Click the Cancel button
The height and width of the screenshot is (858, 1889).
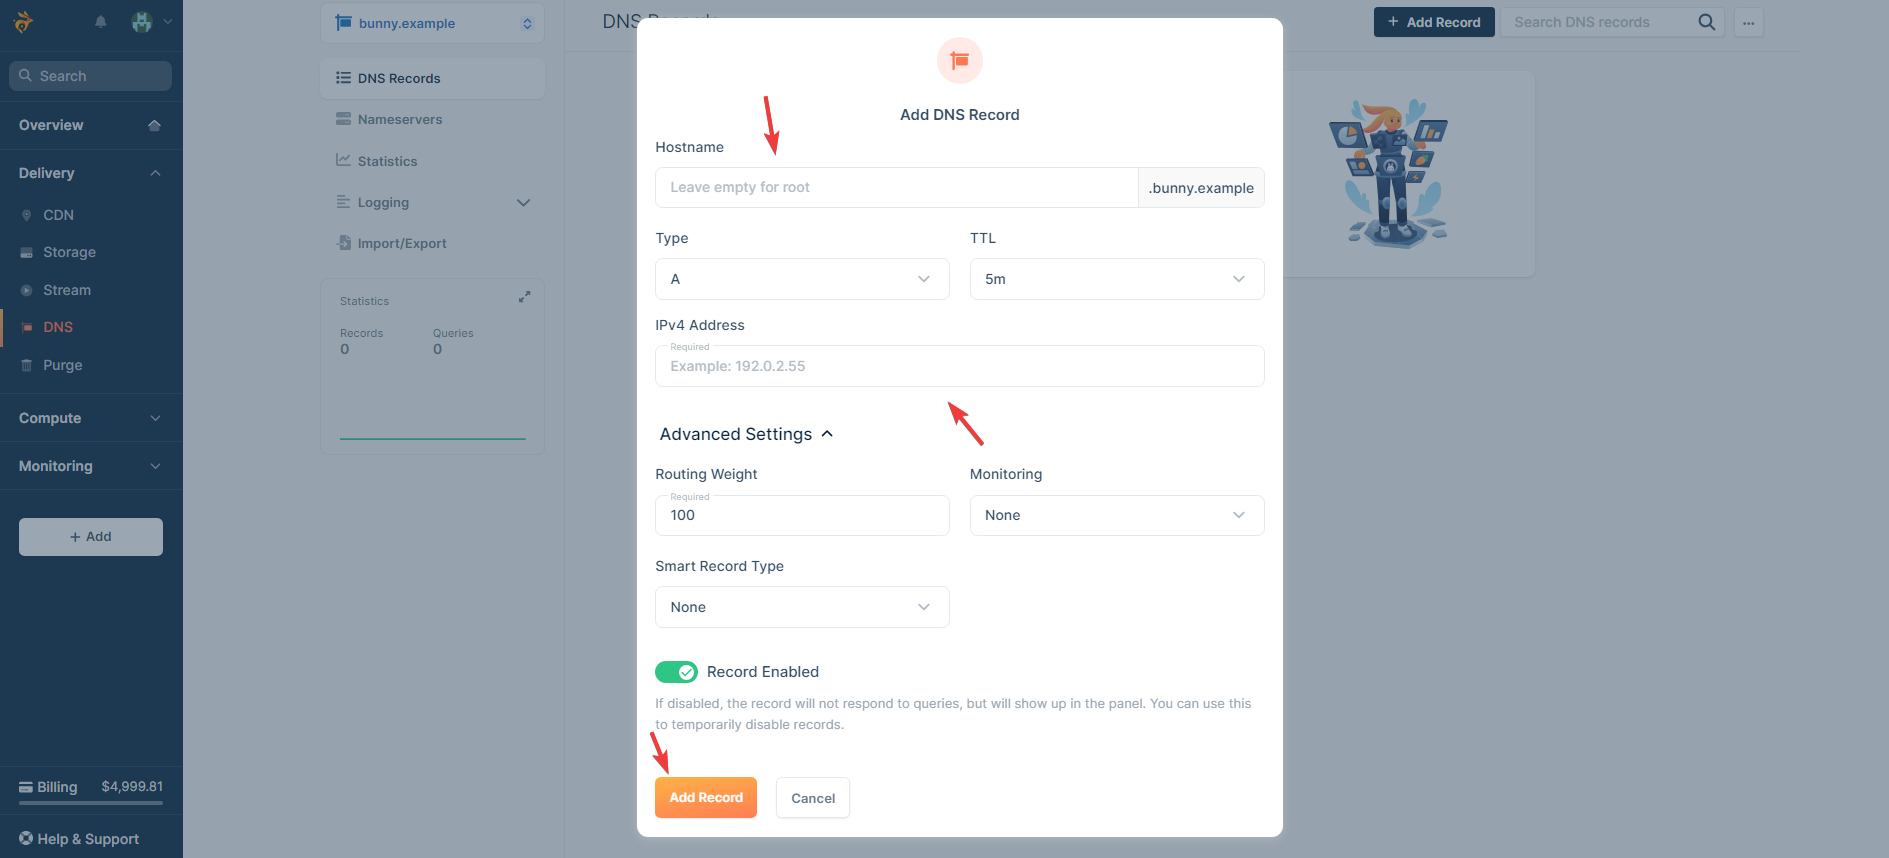point(813,798)
